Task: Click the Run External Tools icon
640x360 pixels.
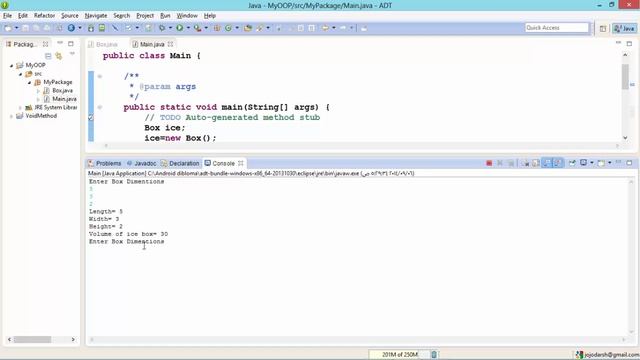Action: click(198, 28)
